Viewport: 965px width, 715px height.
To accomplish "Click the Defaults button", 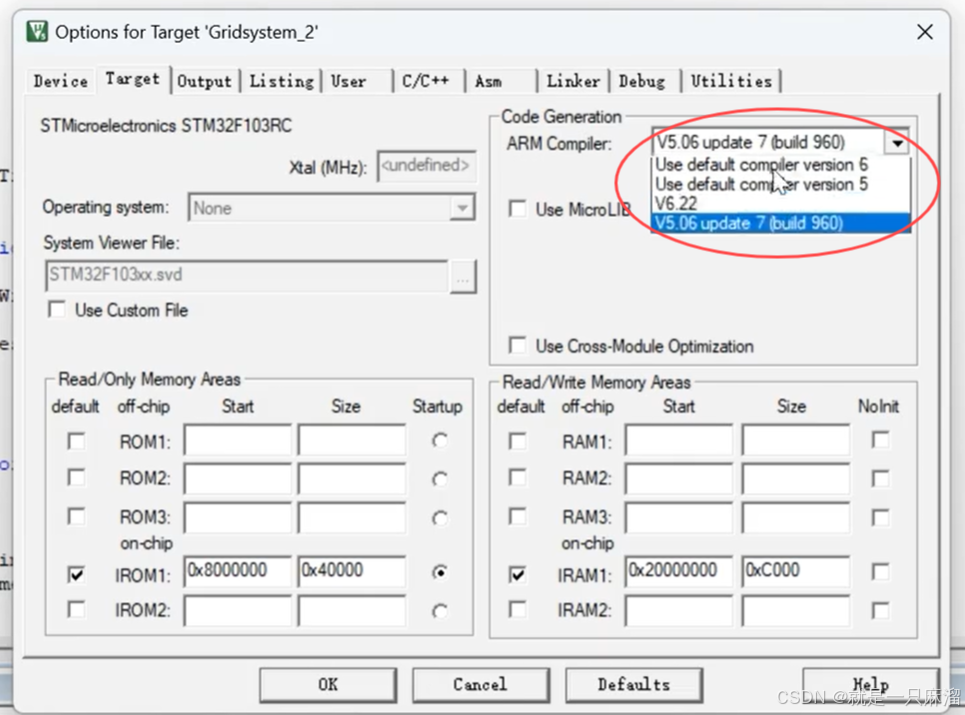I will pyautogui.click(x=634, y=685).
